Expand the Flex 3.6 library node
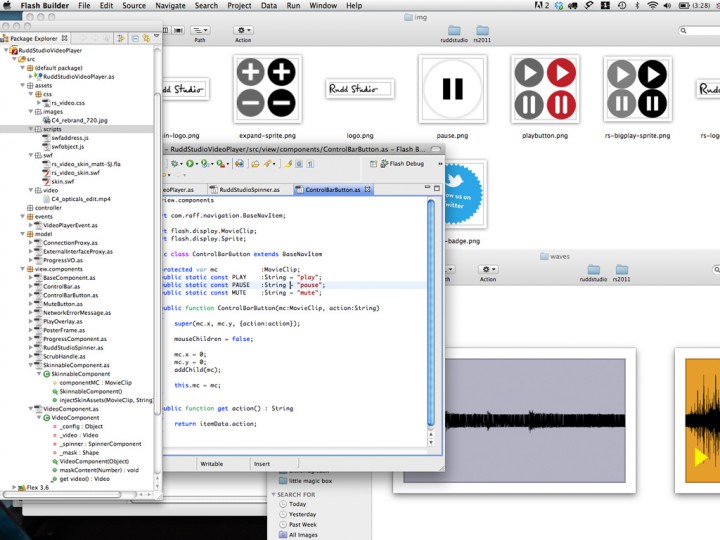 click(x=14, y=487)
